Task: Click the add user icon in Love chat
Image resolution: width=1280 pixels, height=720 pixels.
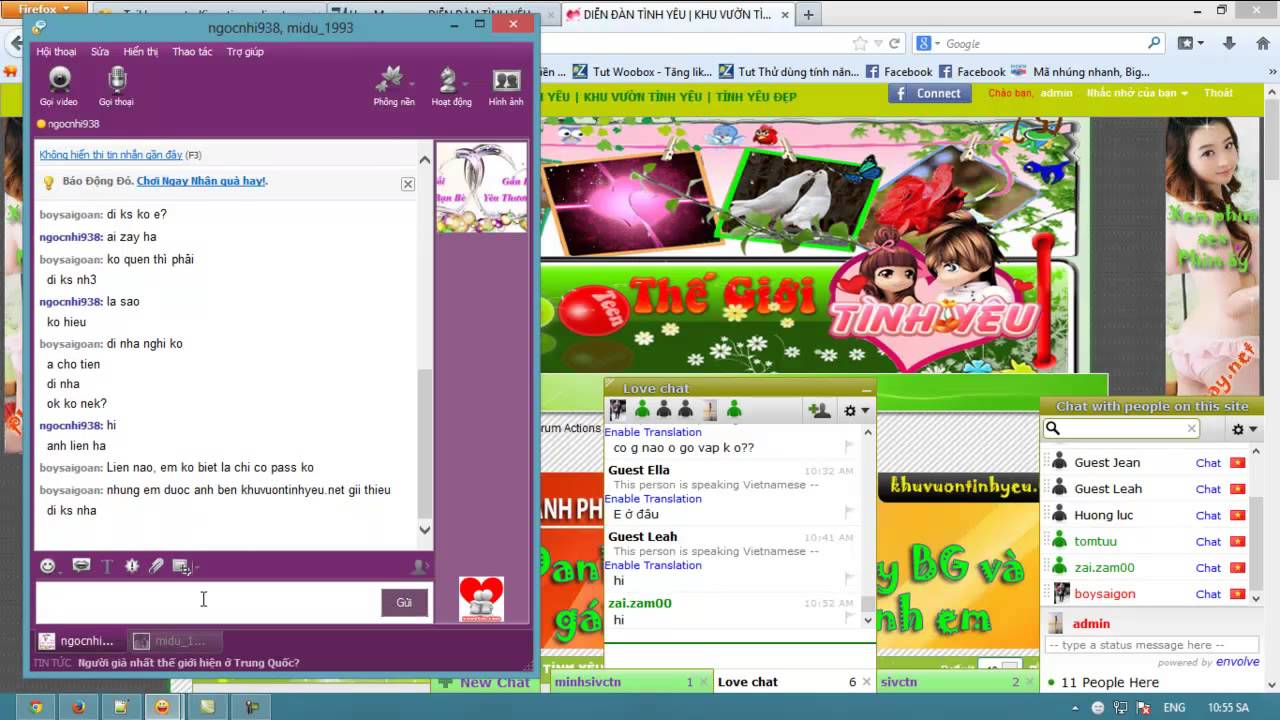Action: coord(819,410)
